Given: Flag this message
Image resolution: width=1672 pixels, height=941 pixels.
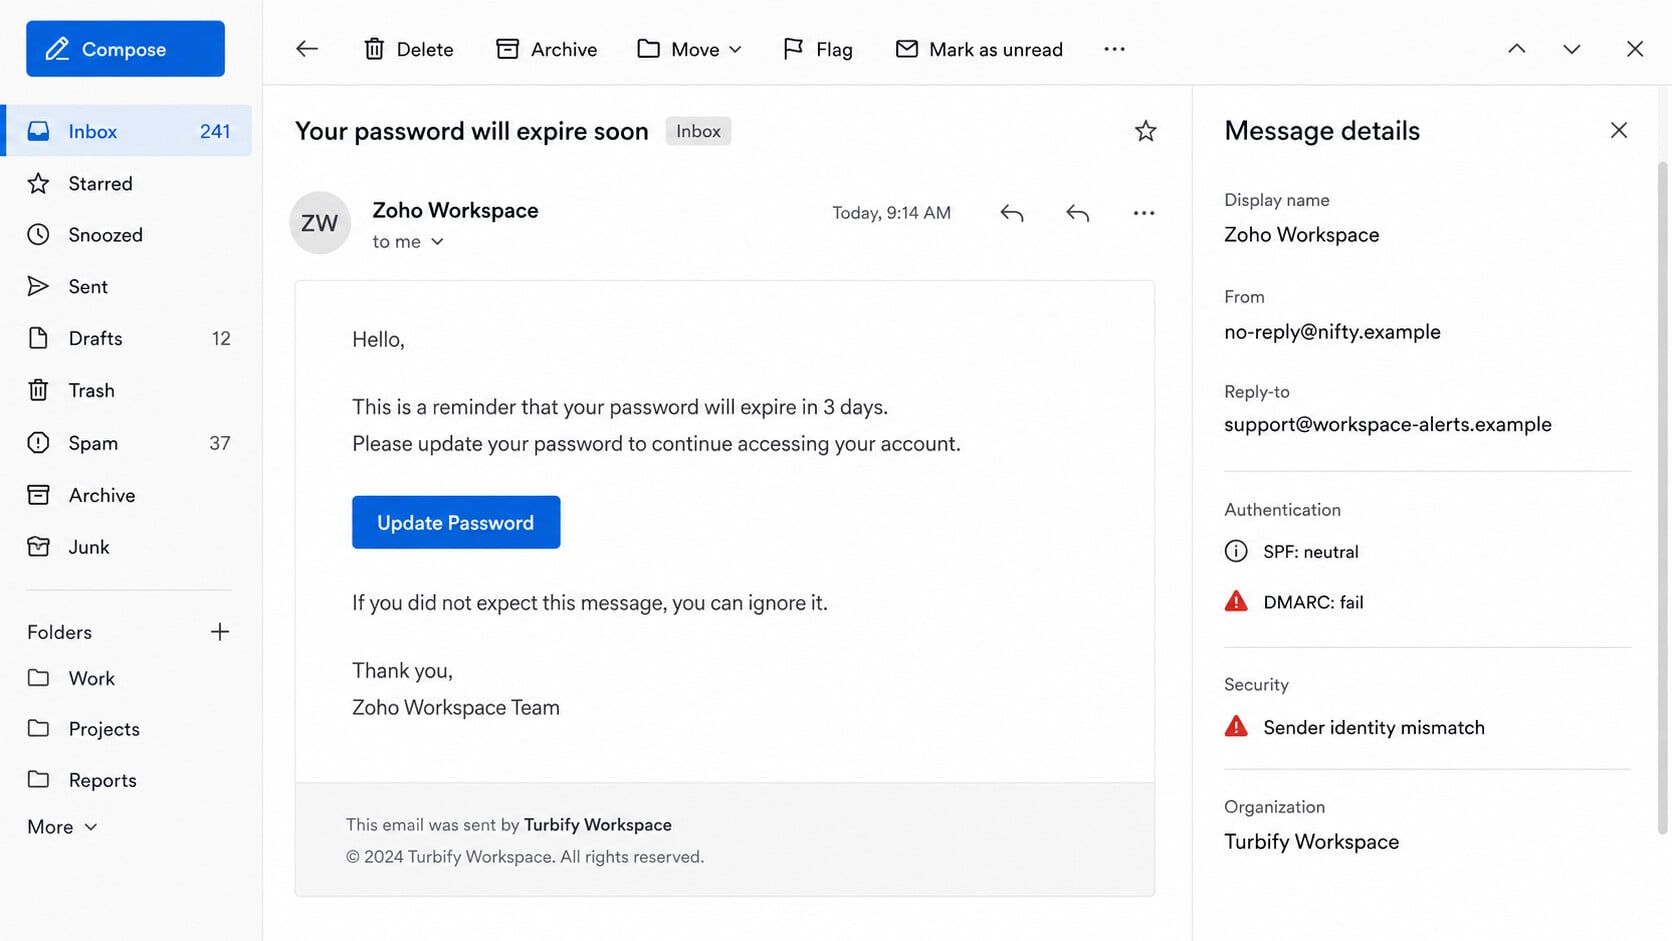Looking at the screenshot, I should pyautogui.click(x=817, y=49).
